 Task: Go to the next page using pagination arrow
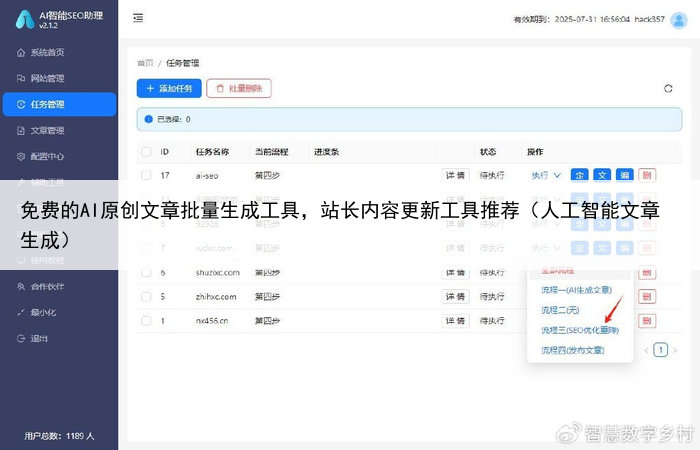click(674, 350)
